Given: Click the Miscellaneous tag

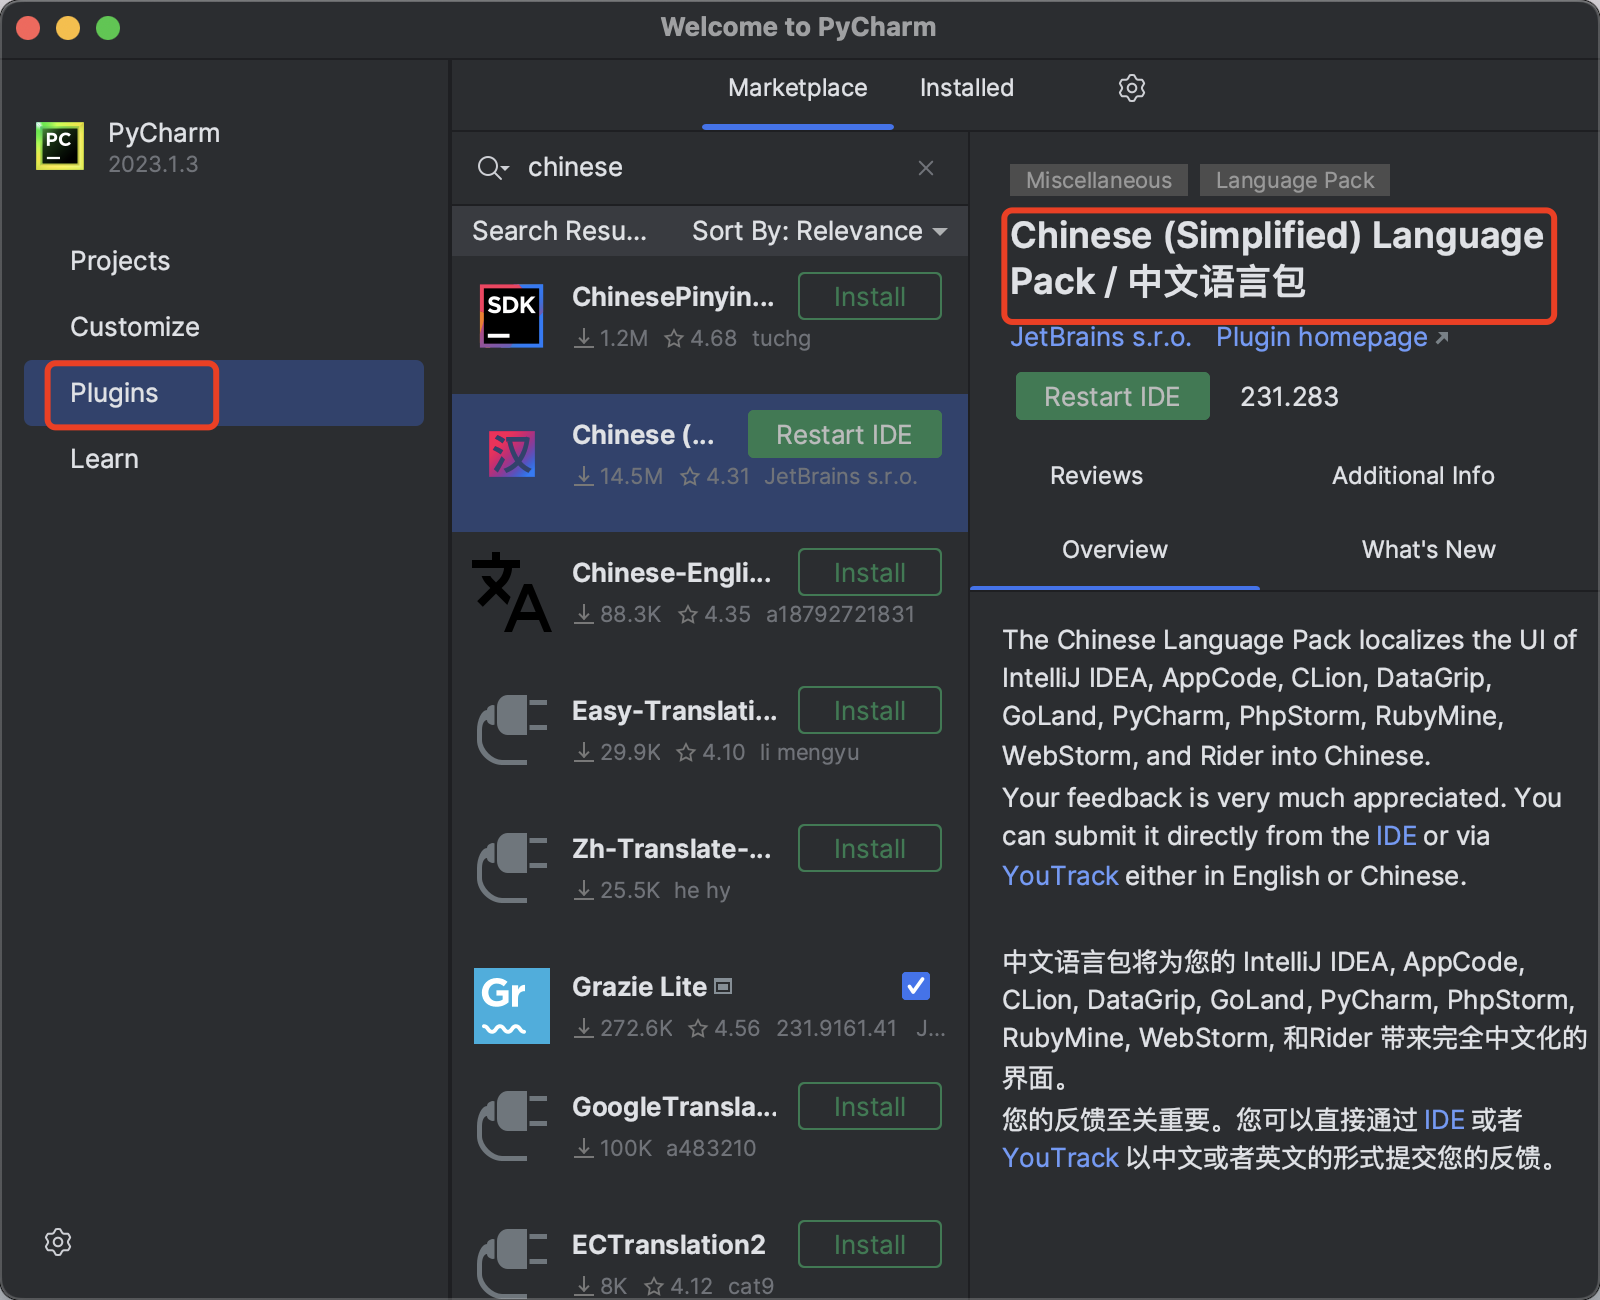Looking at the screenshot, I should tap(1099, 180).
